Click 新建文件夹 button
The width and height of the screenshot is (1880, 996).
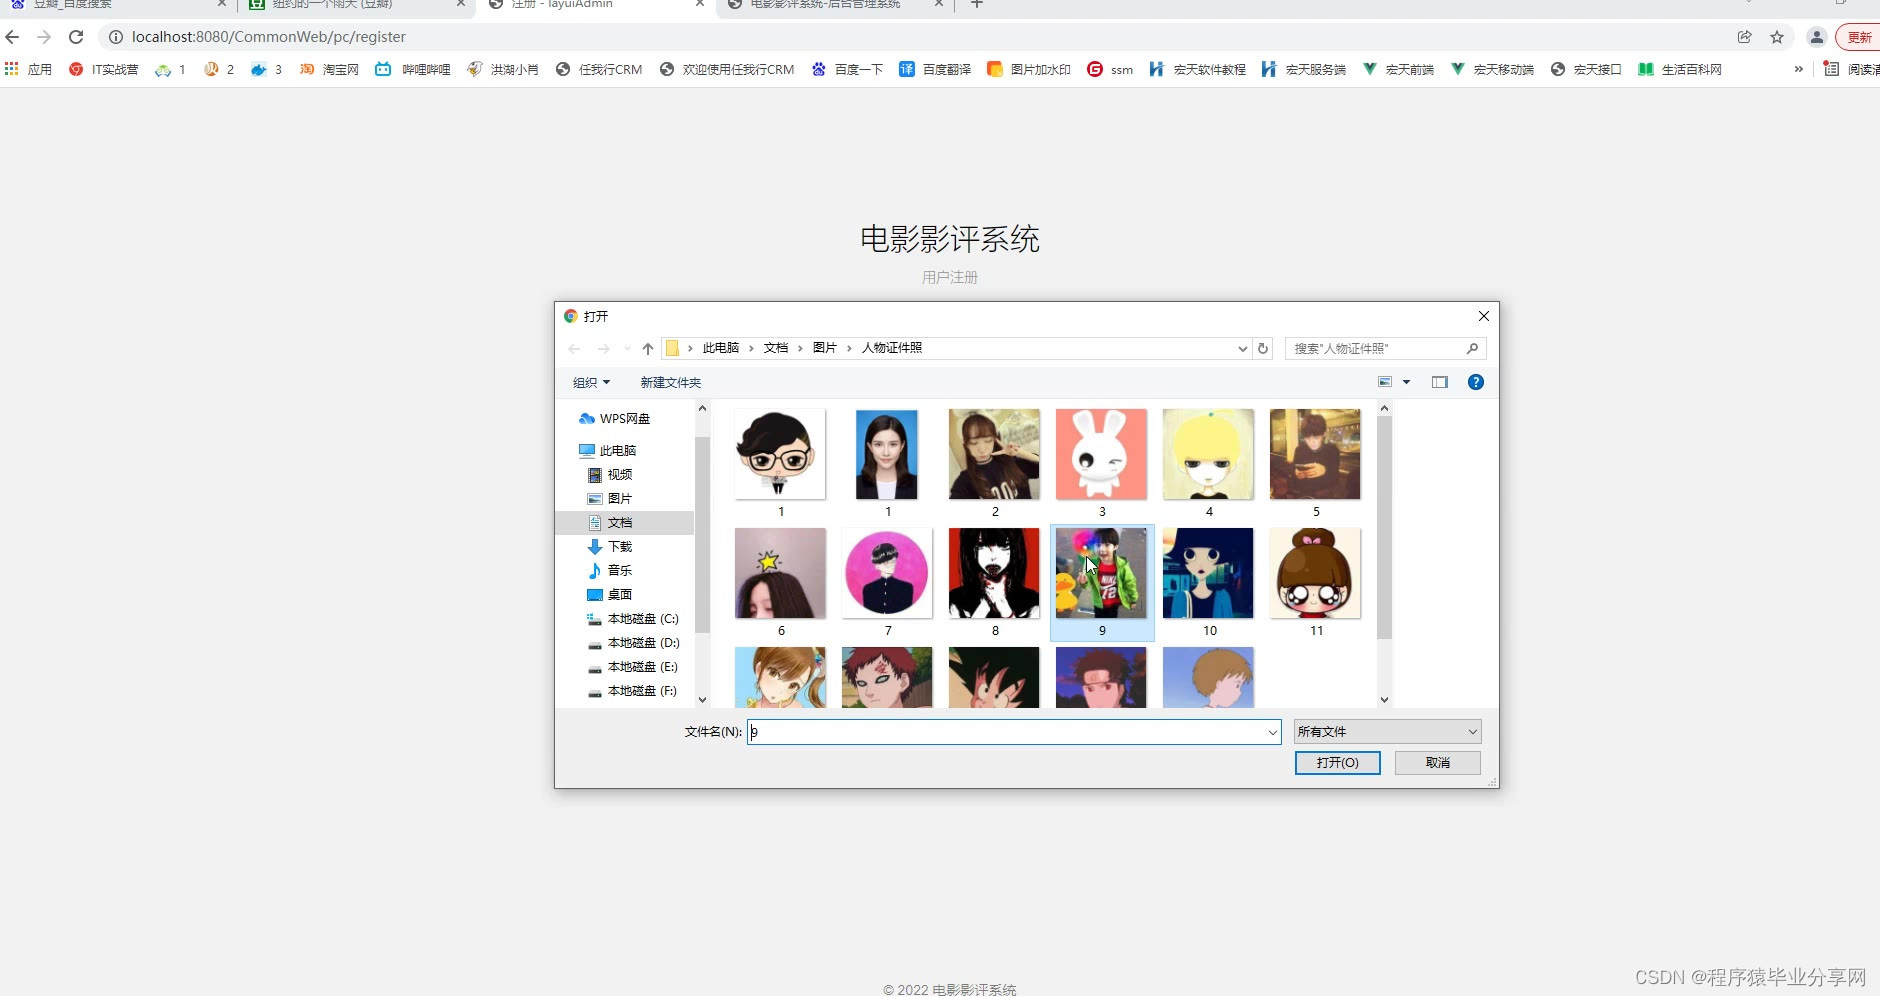coord(670,382)
